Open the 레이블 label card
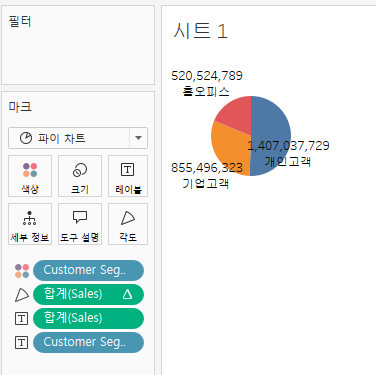Viewport: 376px width, 375px height. [x=128, y=176]
